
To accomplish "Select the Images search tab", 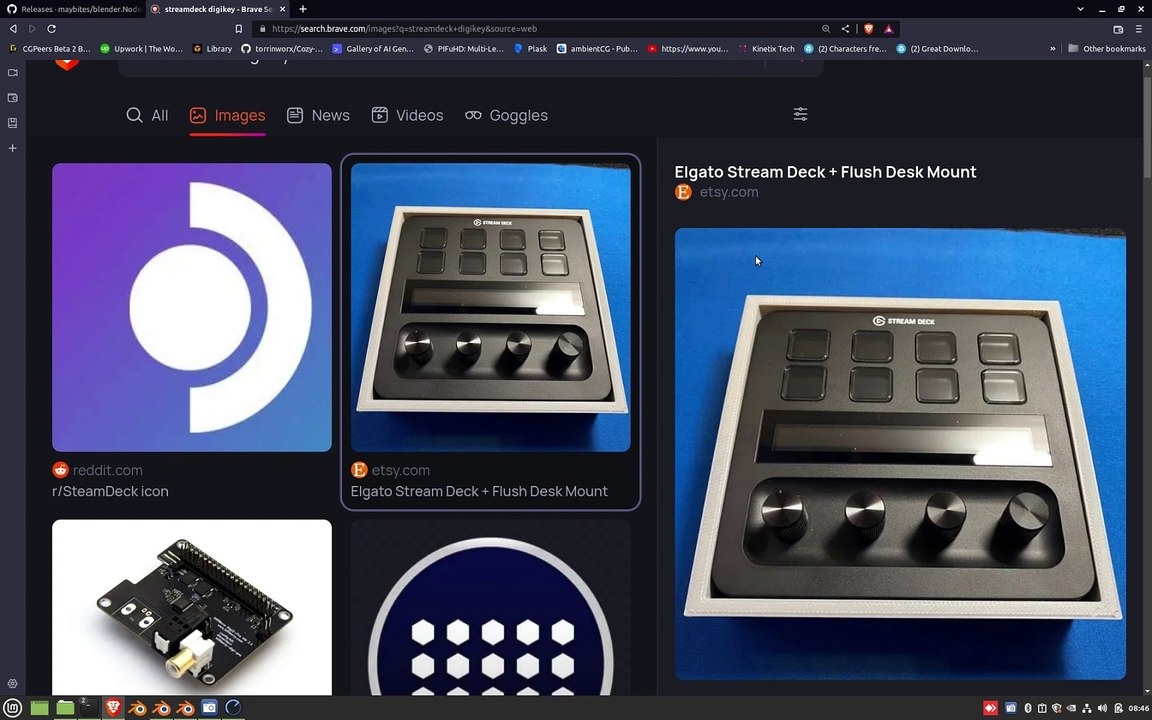I will tap(227, 115).
